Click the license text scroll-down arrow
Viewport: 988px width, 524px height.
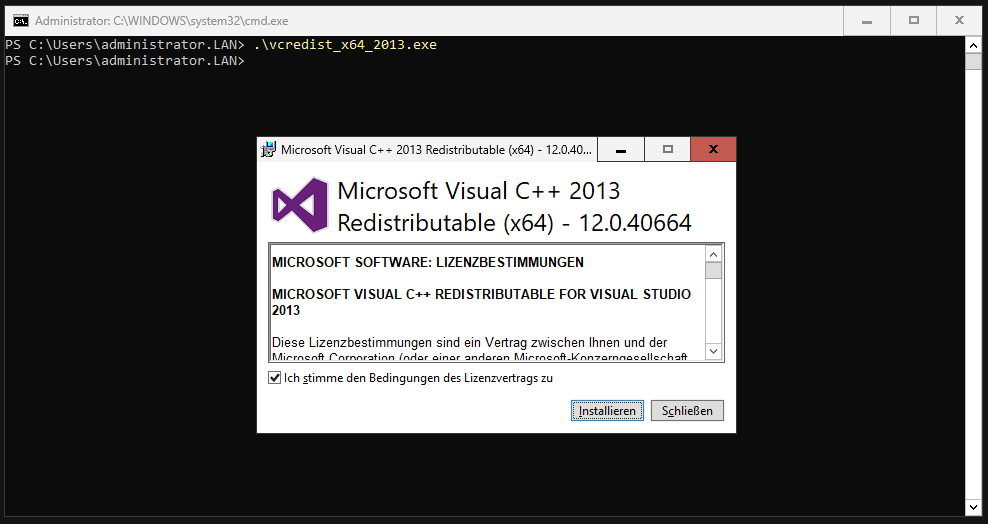(x=713, y=351)
